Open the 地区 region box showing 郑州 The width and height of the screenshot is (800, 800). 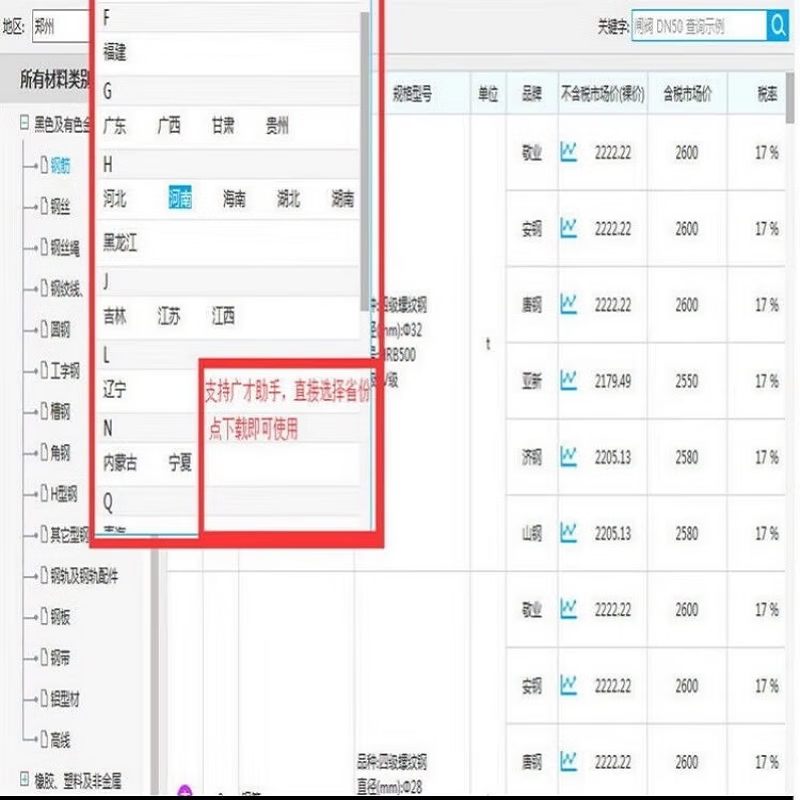(61, 26)
